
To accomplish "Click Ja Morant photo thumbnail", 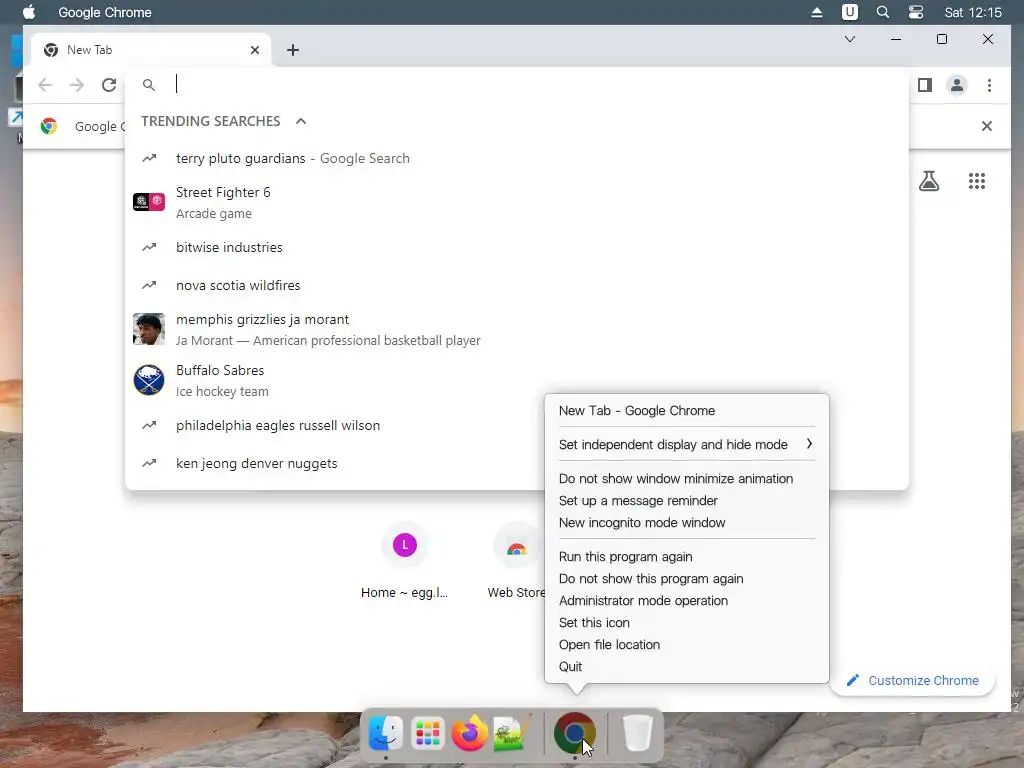I will 149,329.
